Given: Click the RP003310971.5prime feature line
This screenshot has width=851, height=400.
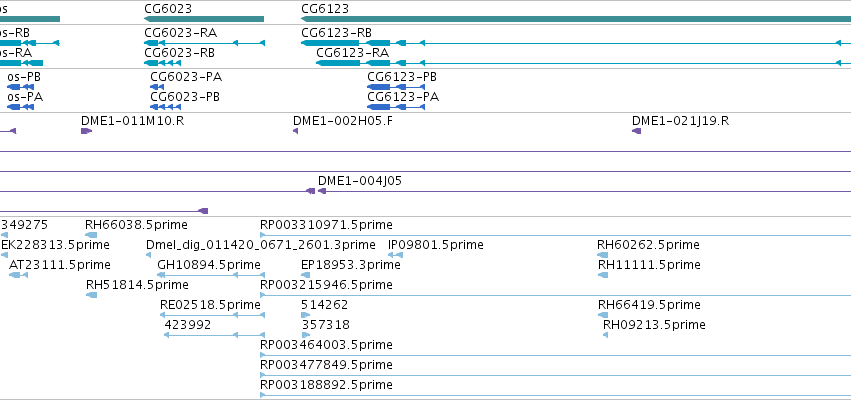Looking at the screenshot, I should (555, 235).
